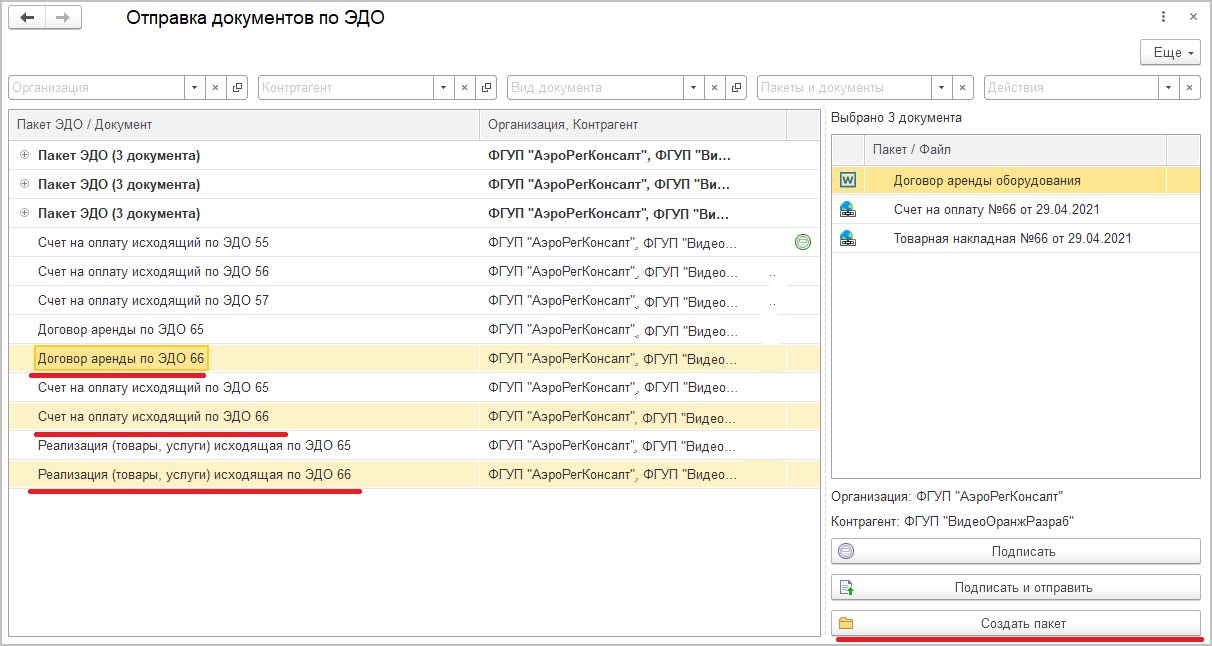Clear the Действия filter
1212x646 pixels.
click(x=1190, y=87)
